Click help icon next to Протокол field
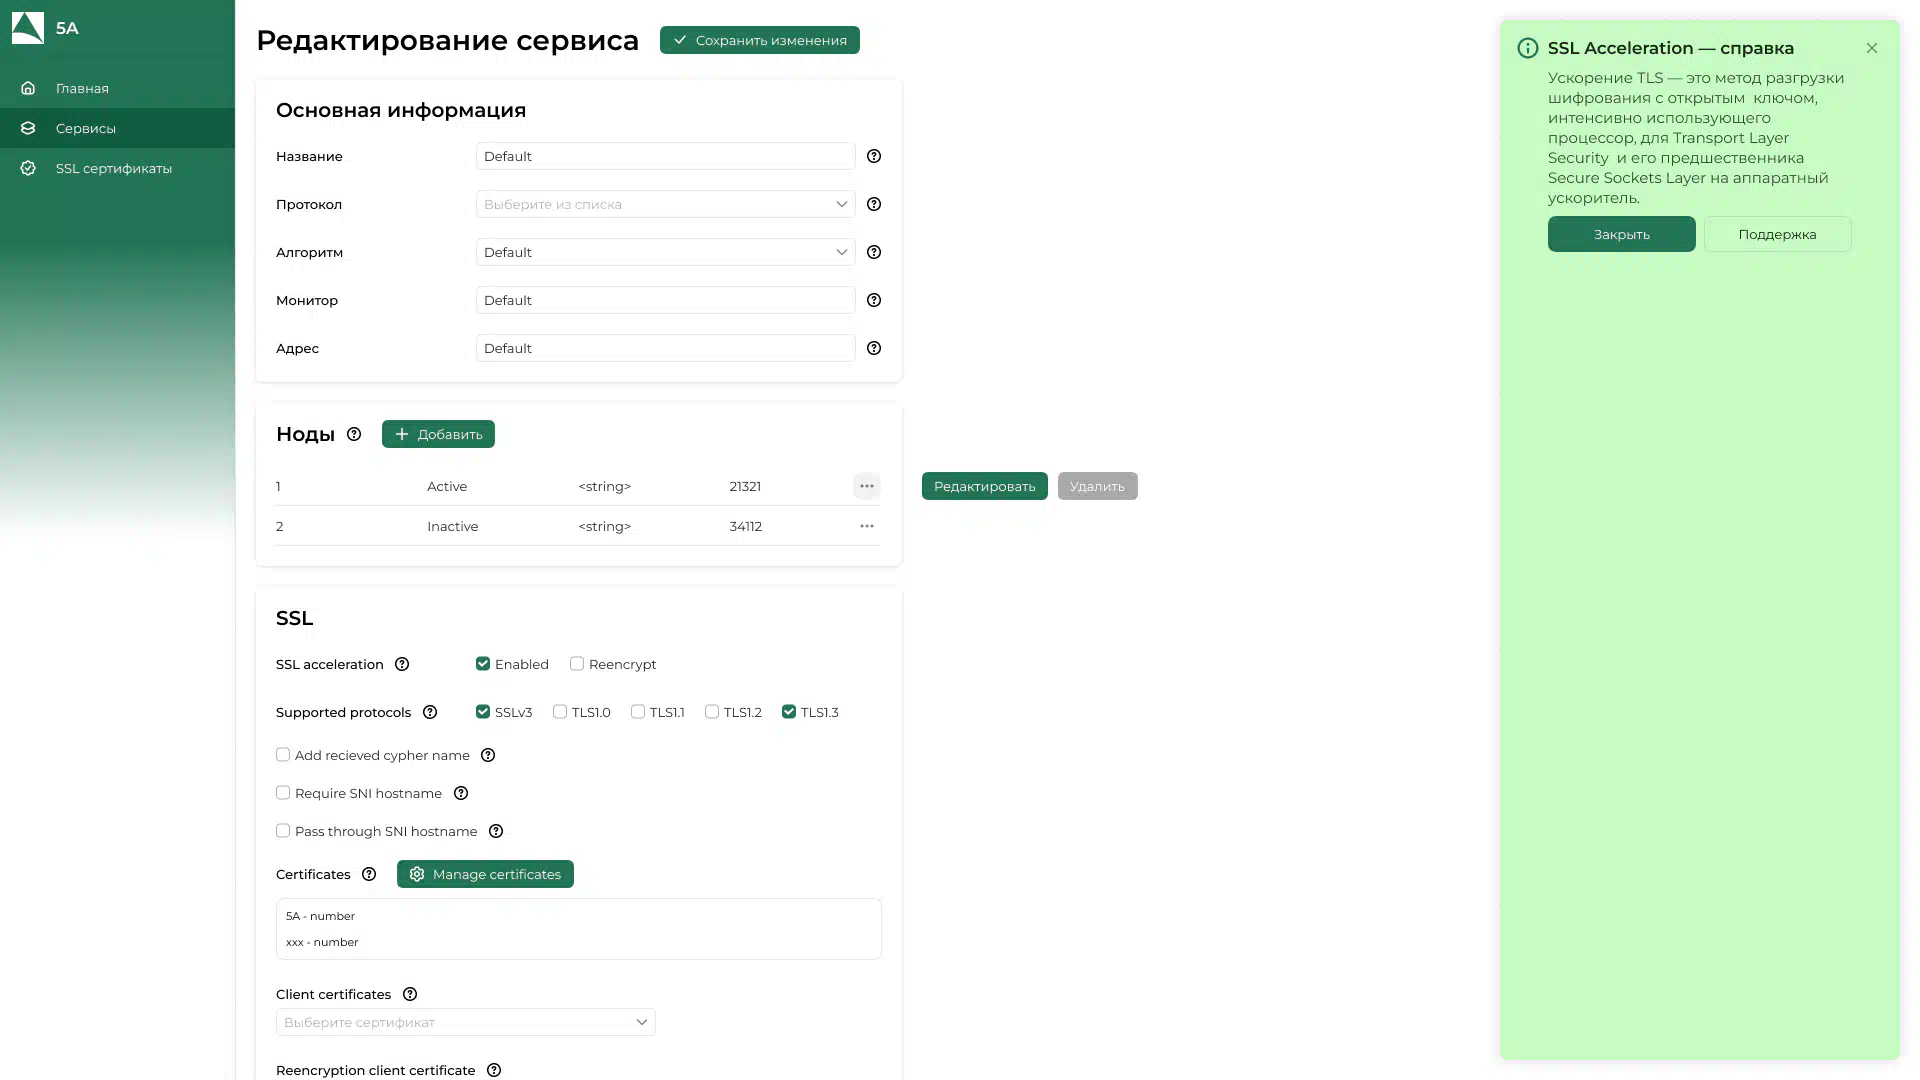The height and width of the screenshot is (1080, 1920). (874, 204)
